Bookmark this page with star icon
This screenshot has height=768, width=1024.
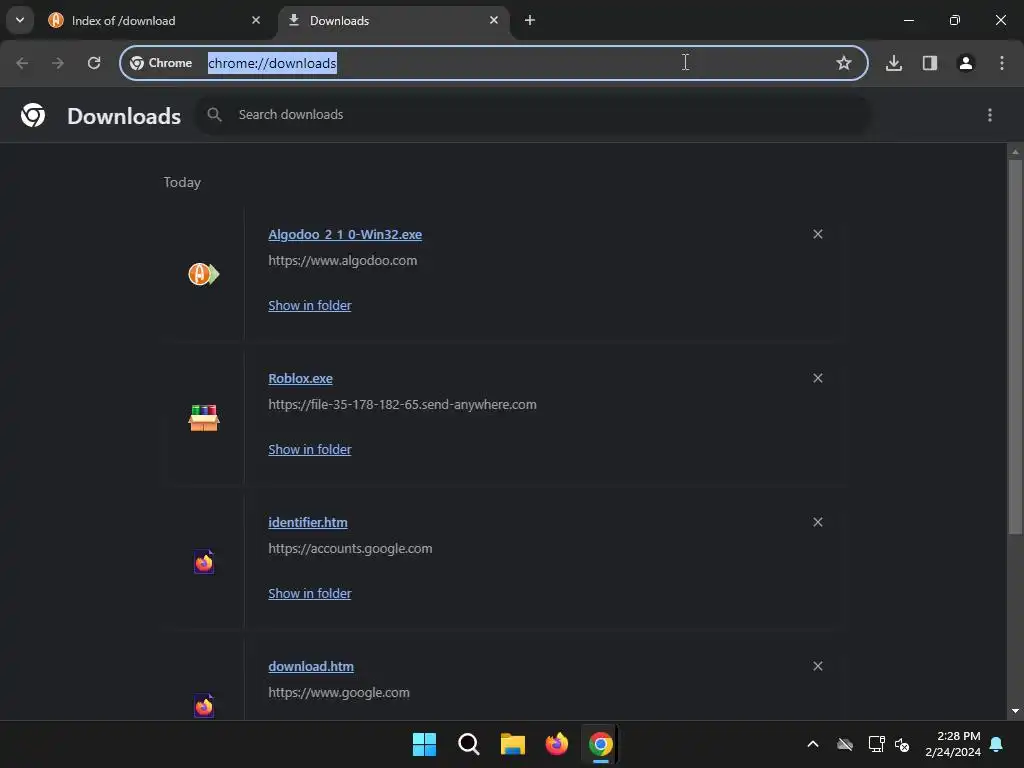tap(844, 63)
